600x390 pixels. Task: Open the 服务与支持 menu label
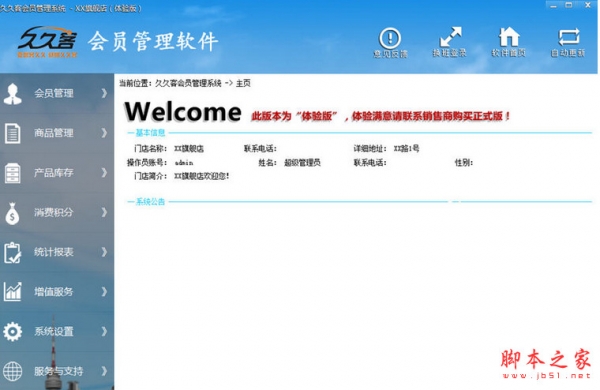tap(59, 371)
